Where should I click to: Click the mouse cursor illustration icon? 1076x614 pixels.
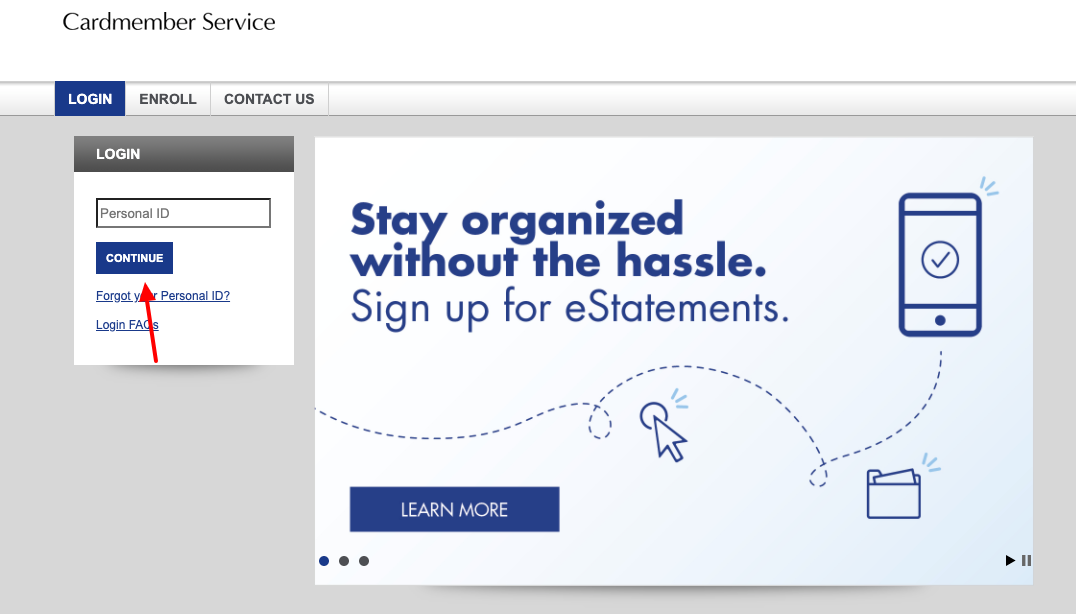[664, 430]
